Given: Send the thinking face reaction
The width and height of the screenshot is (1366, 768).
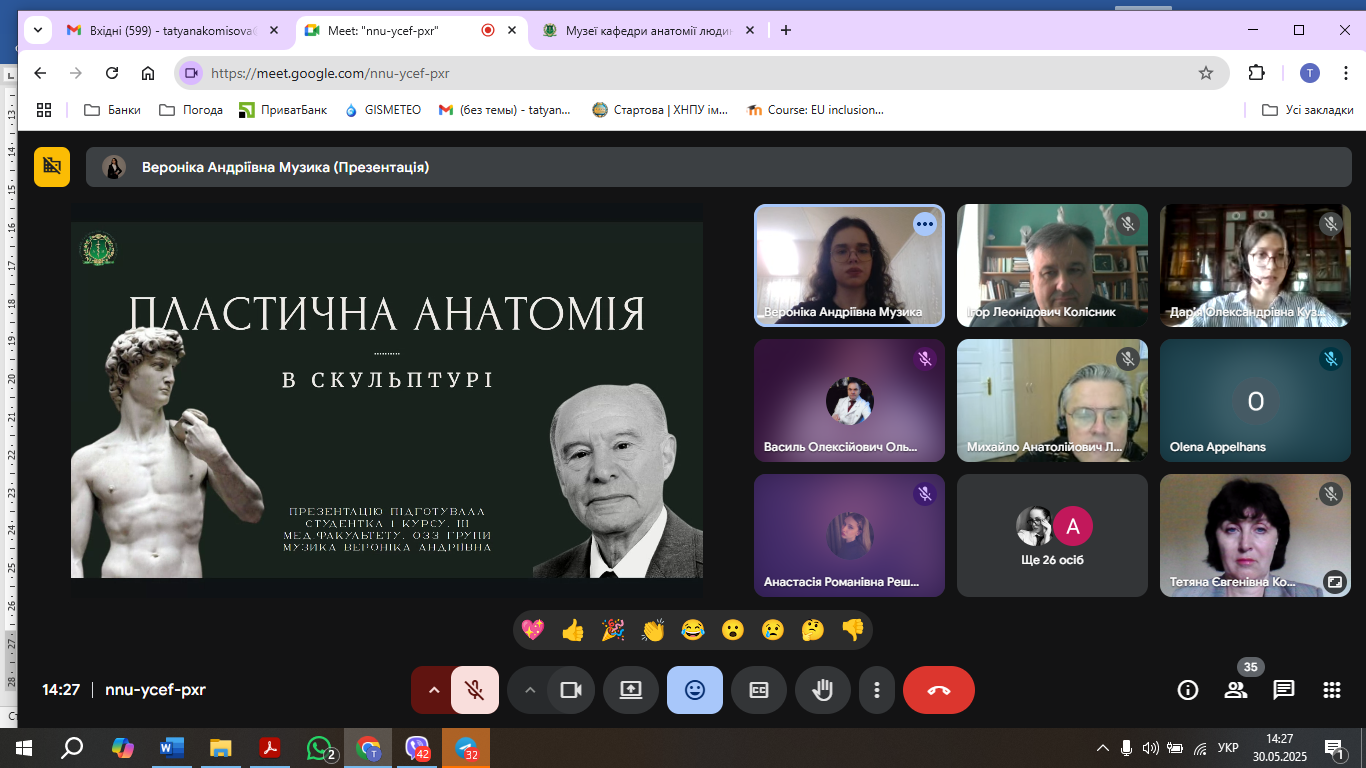Looking at the screenshot, I should (813, 630).
